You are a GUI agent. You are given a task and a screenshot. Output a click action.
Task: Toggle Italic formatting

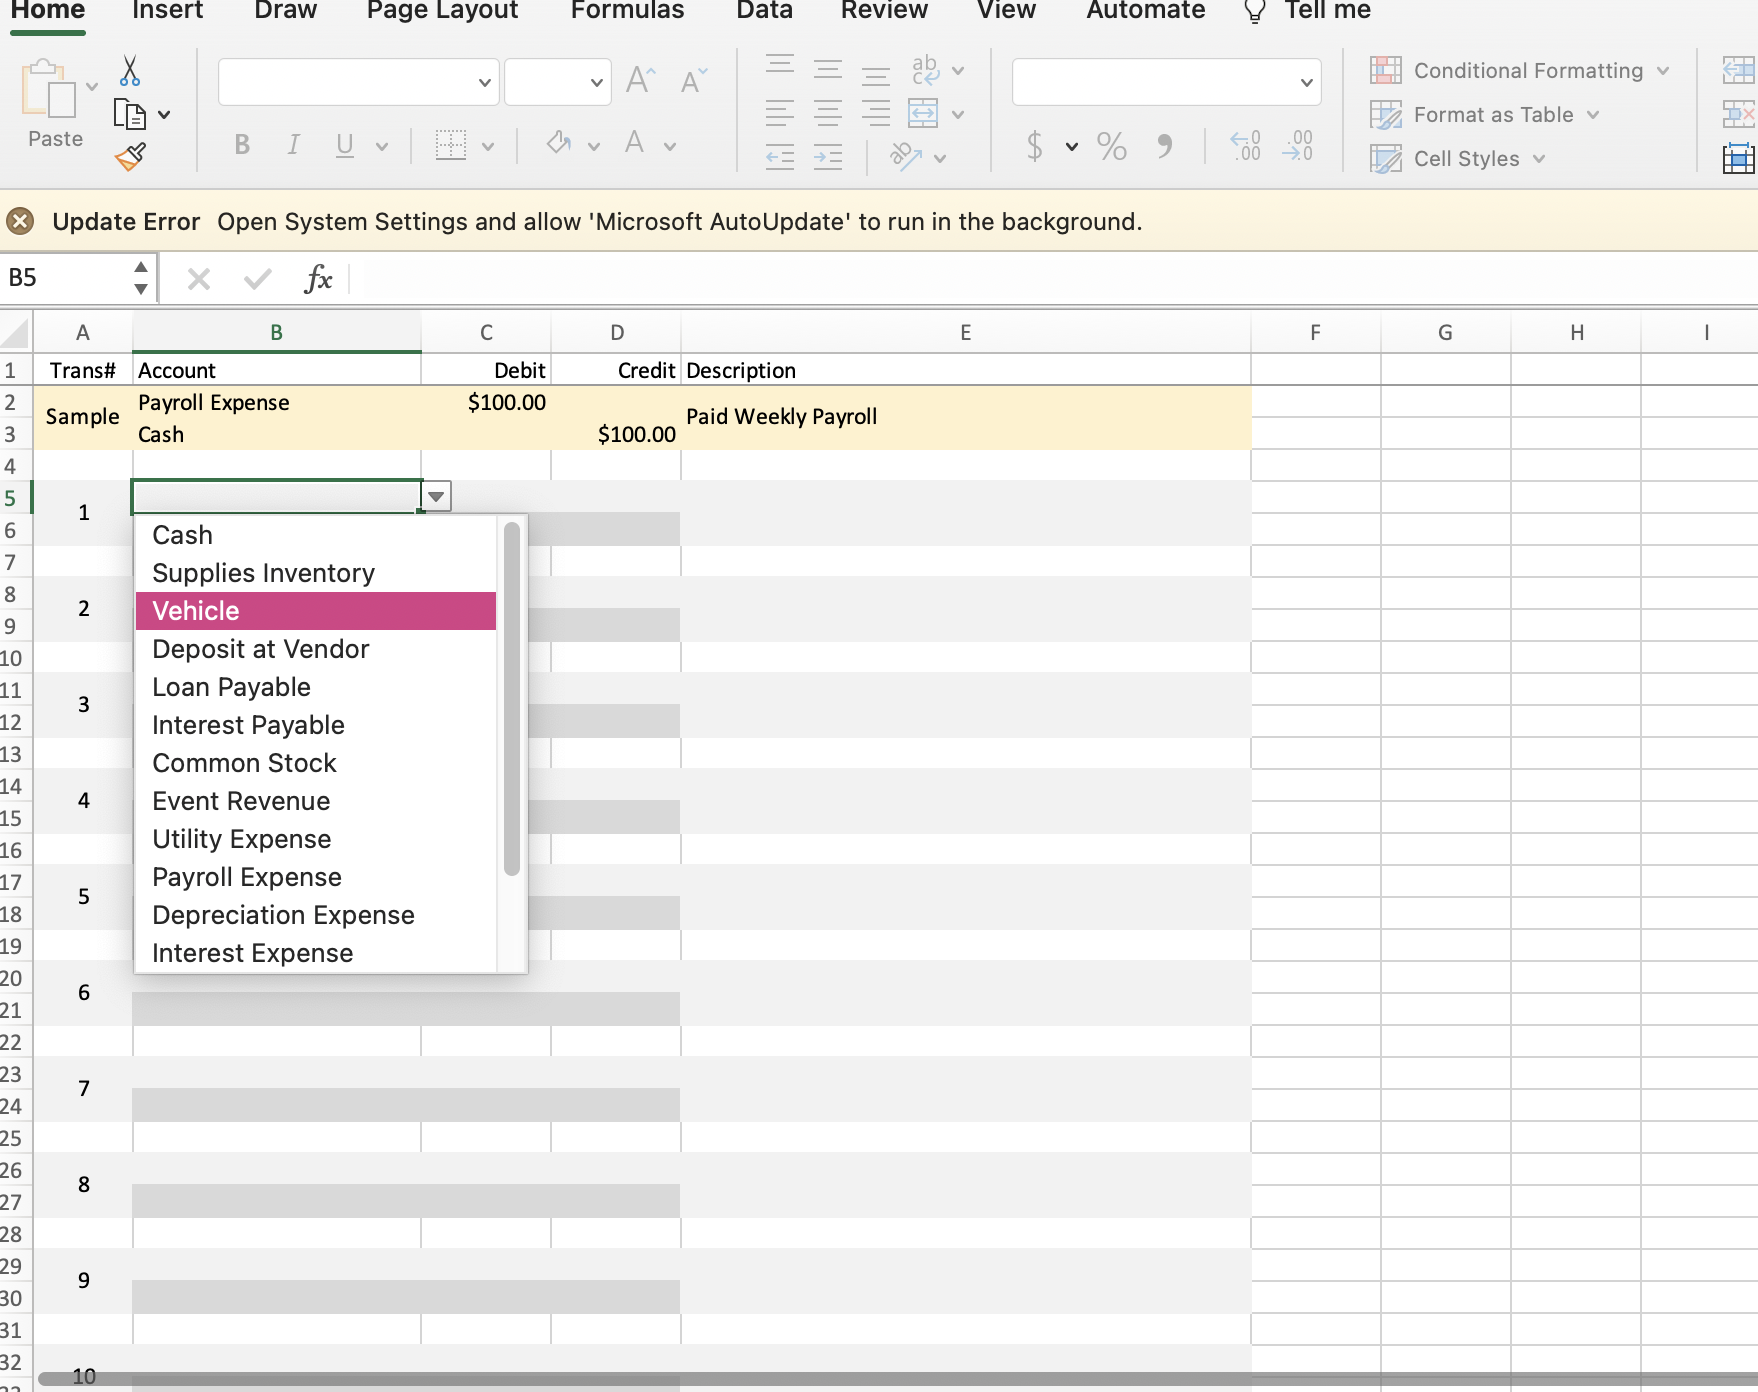click(293, 145)
